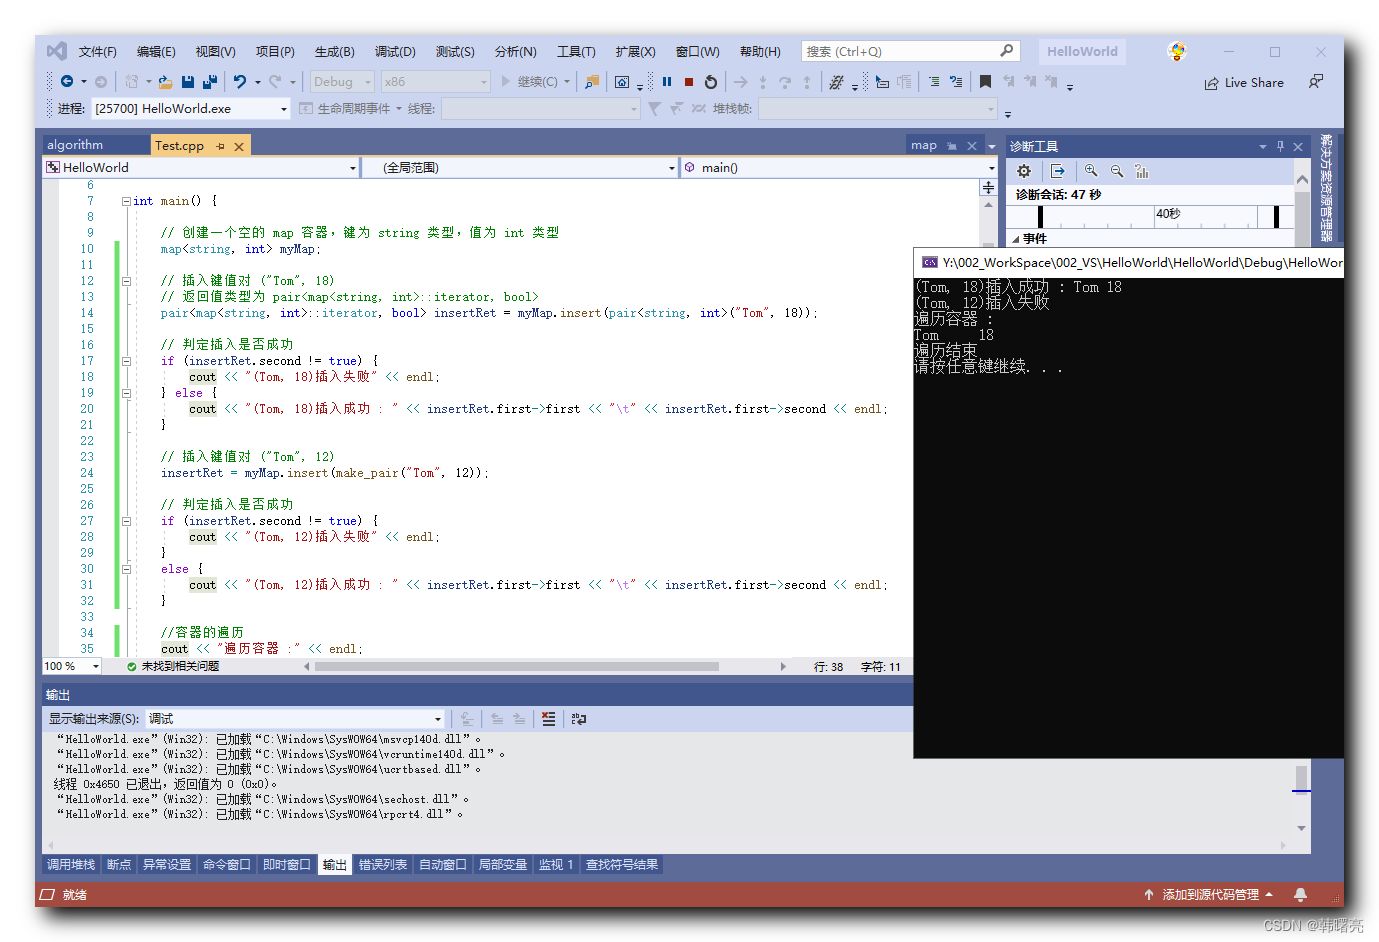This screenshot has width=1379, height=942.
Task: Click the diagnostic timeline ruler at 40秒
Action: pyautogui.click(x=1167, y=214)
